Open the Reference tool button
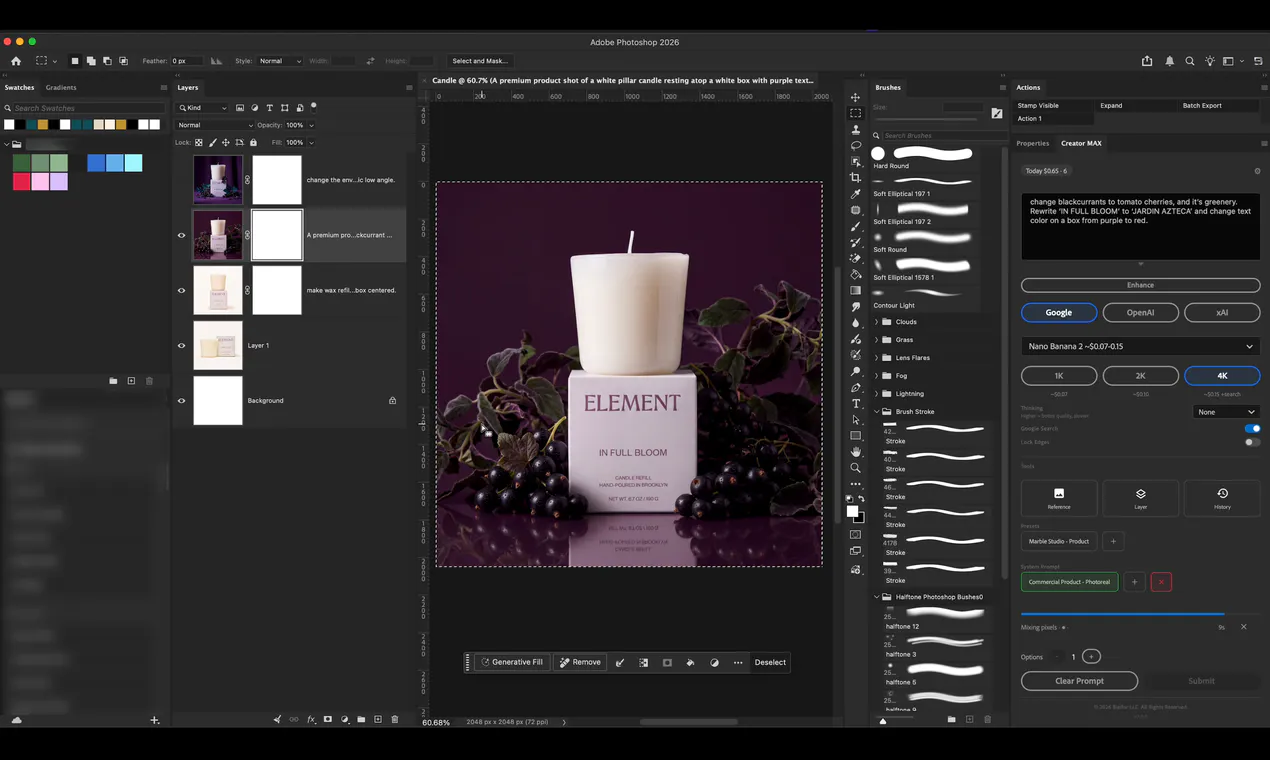 pos(1059,497)
